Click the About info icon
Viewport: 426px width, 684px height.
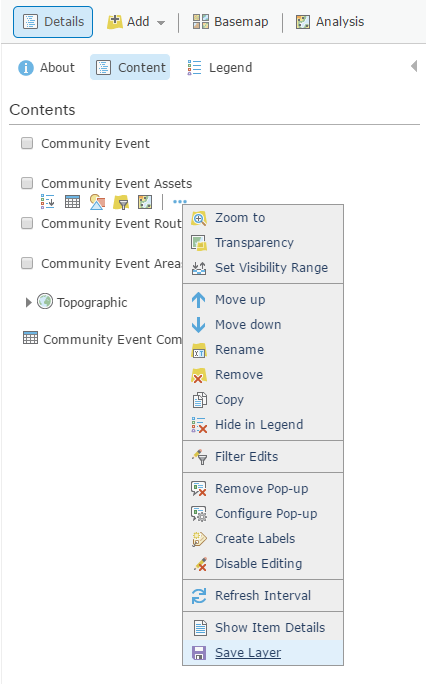(26, 68)
